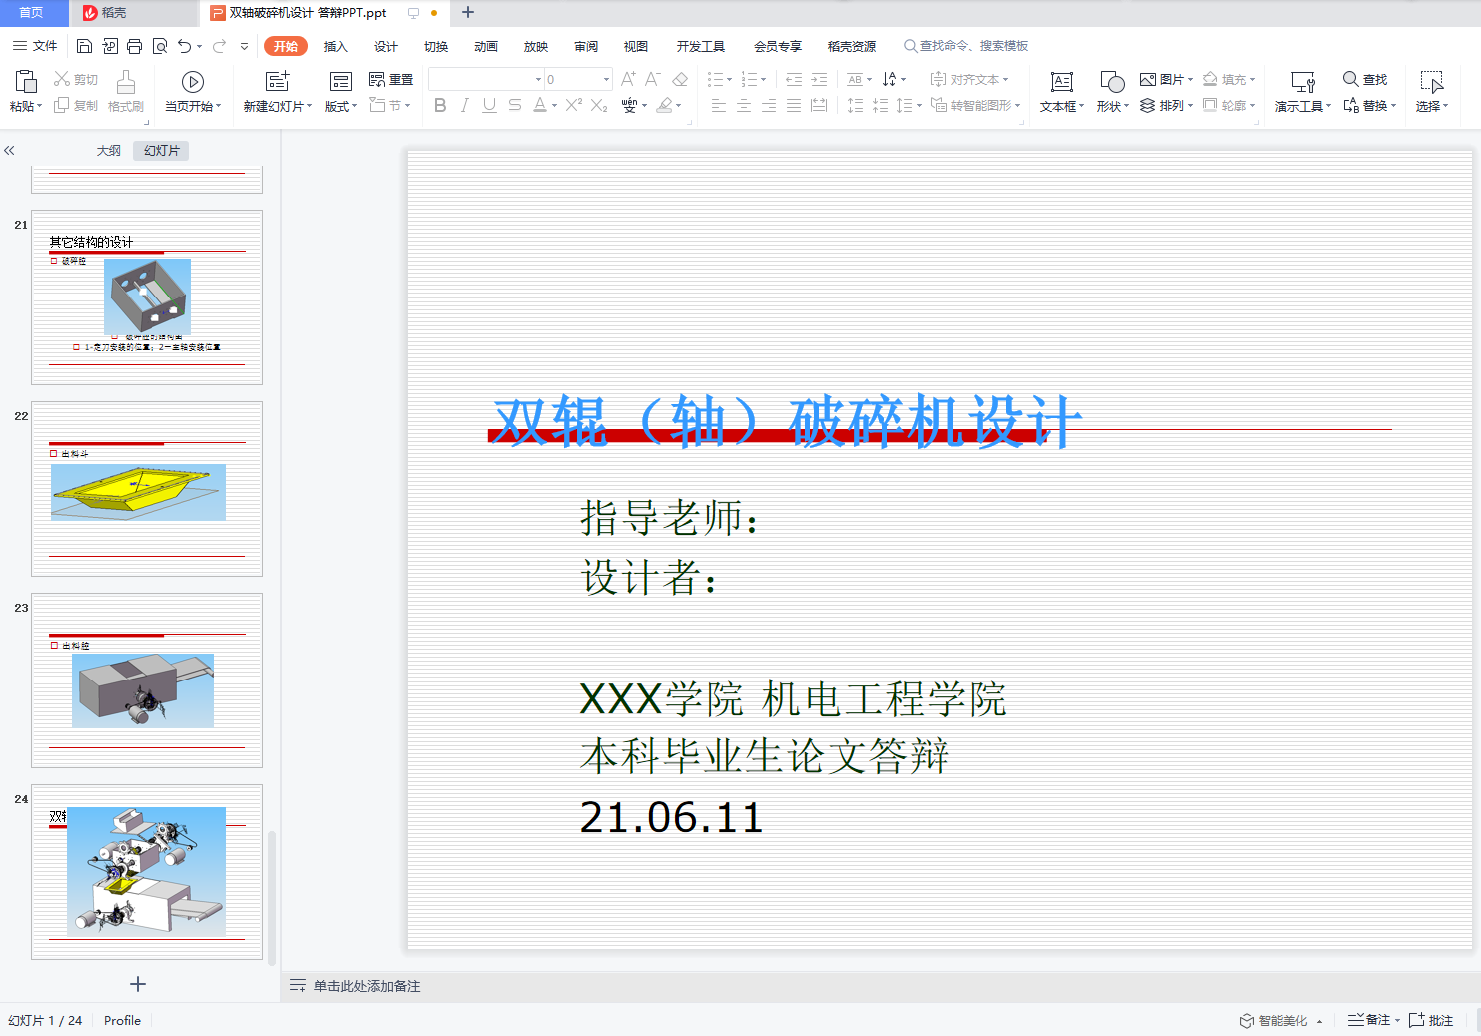This screenshot has width=1481, height=1036.
Task: Click the Save icon in quick access toolbar
Action: click(84, 46)
